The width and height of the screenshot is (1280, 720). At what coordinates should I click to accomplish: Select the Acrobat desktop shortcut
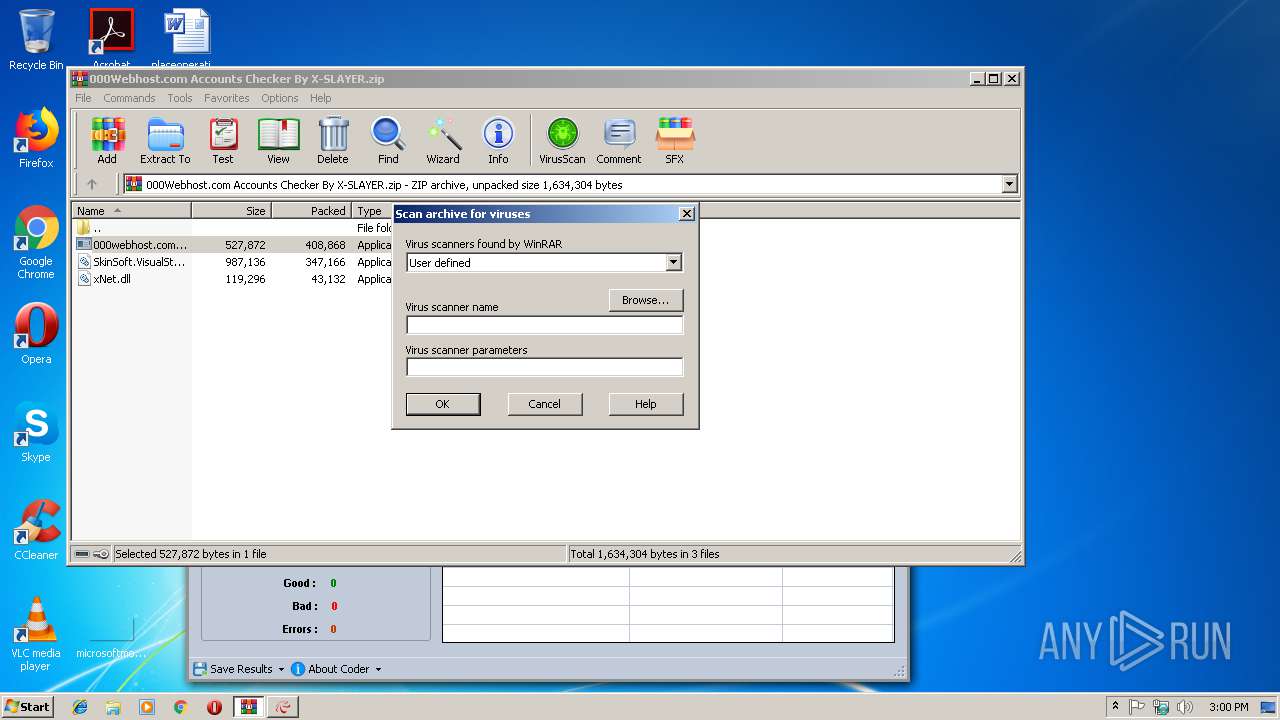(x=111, y=38)
